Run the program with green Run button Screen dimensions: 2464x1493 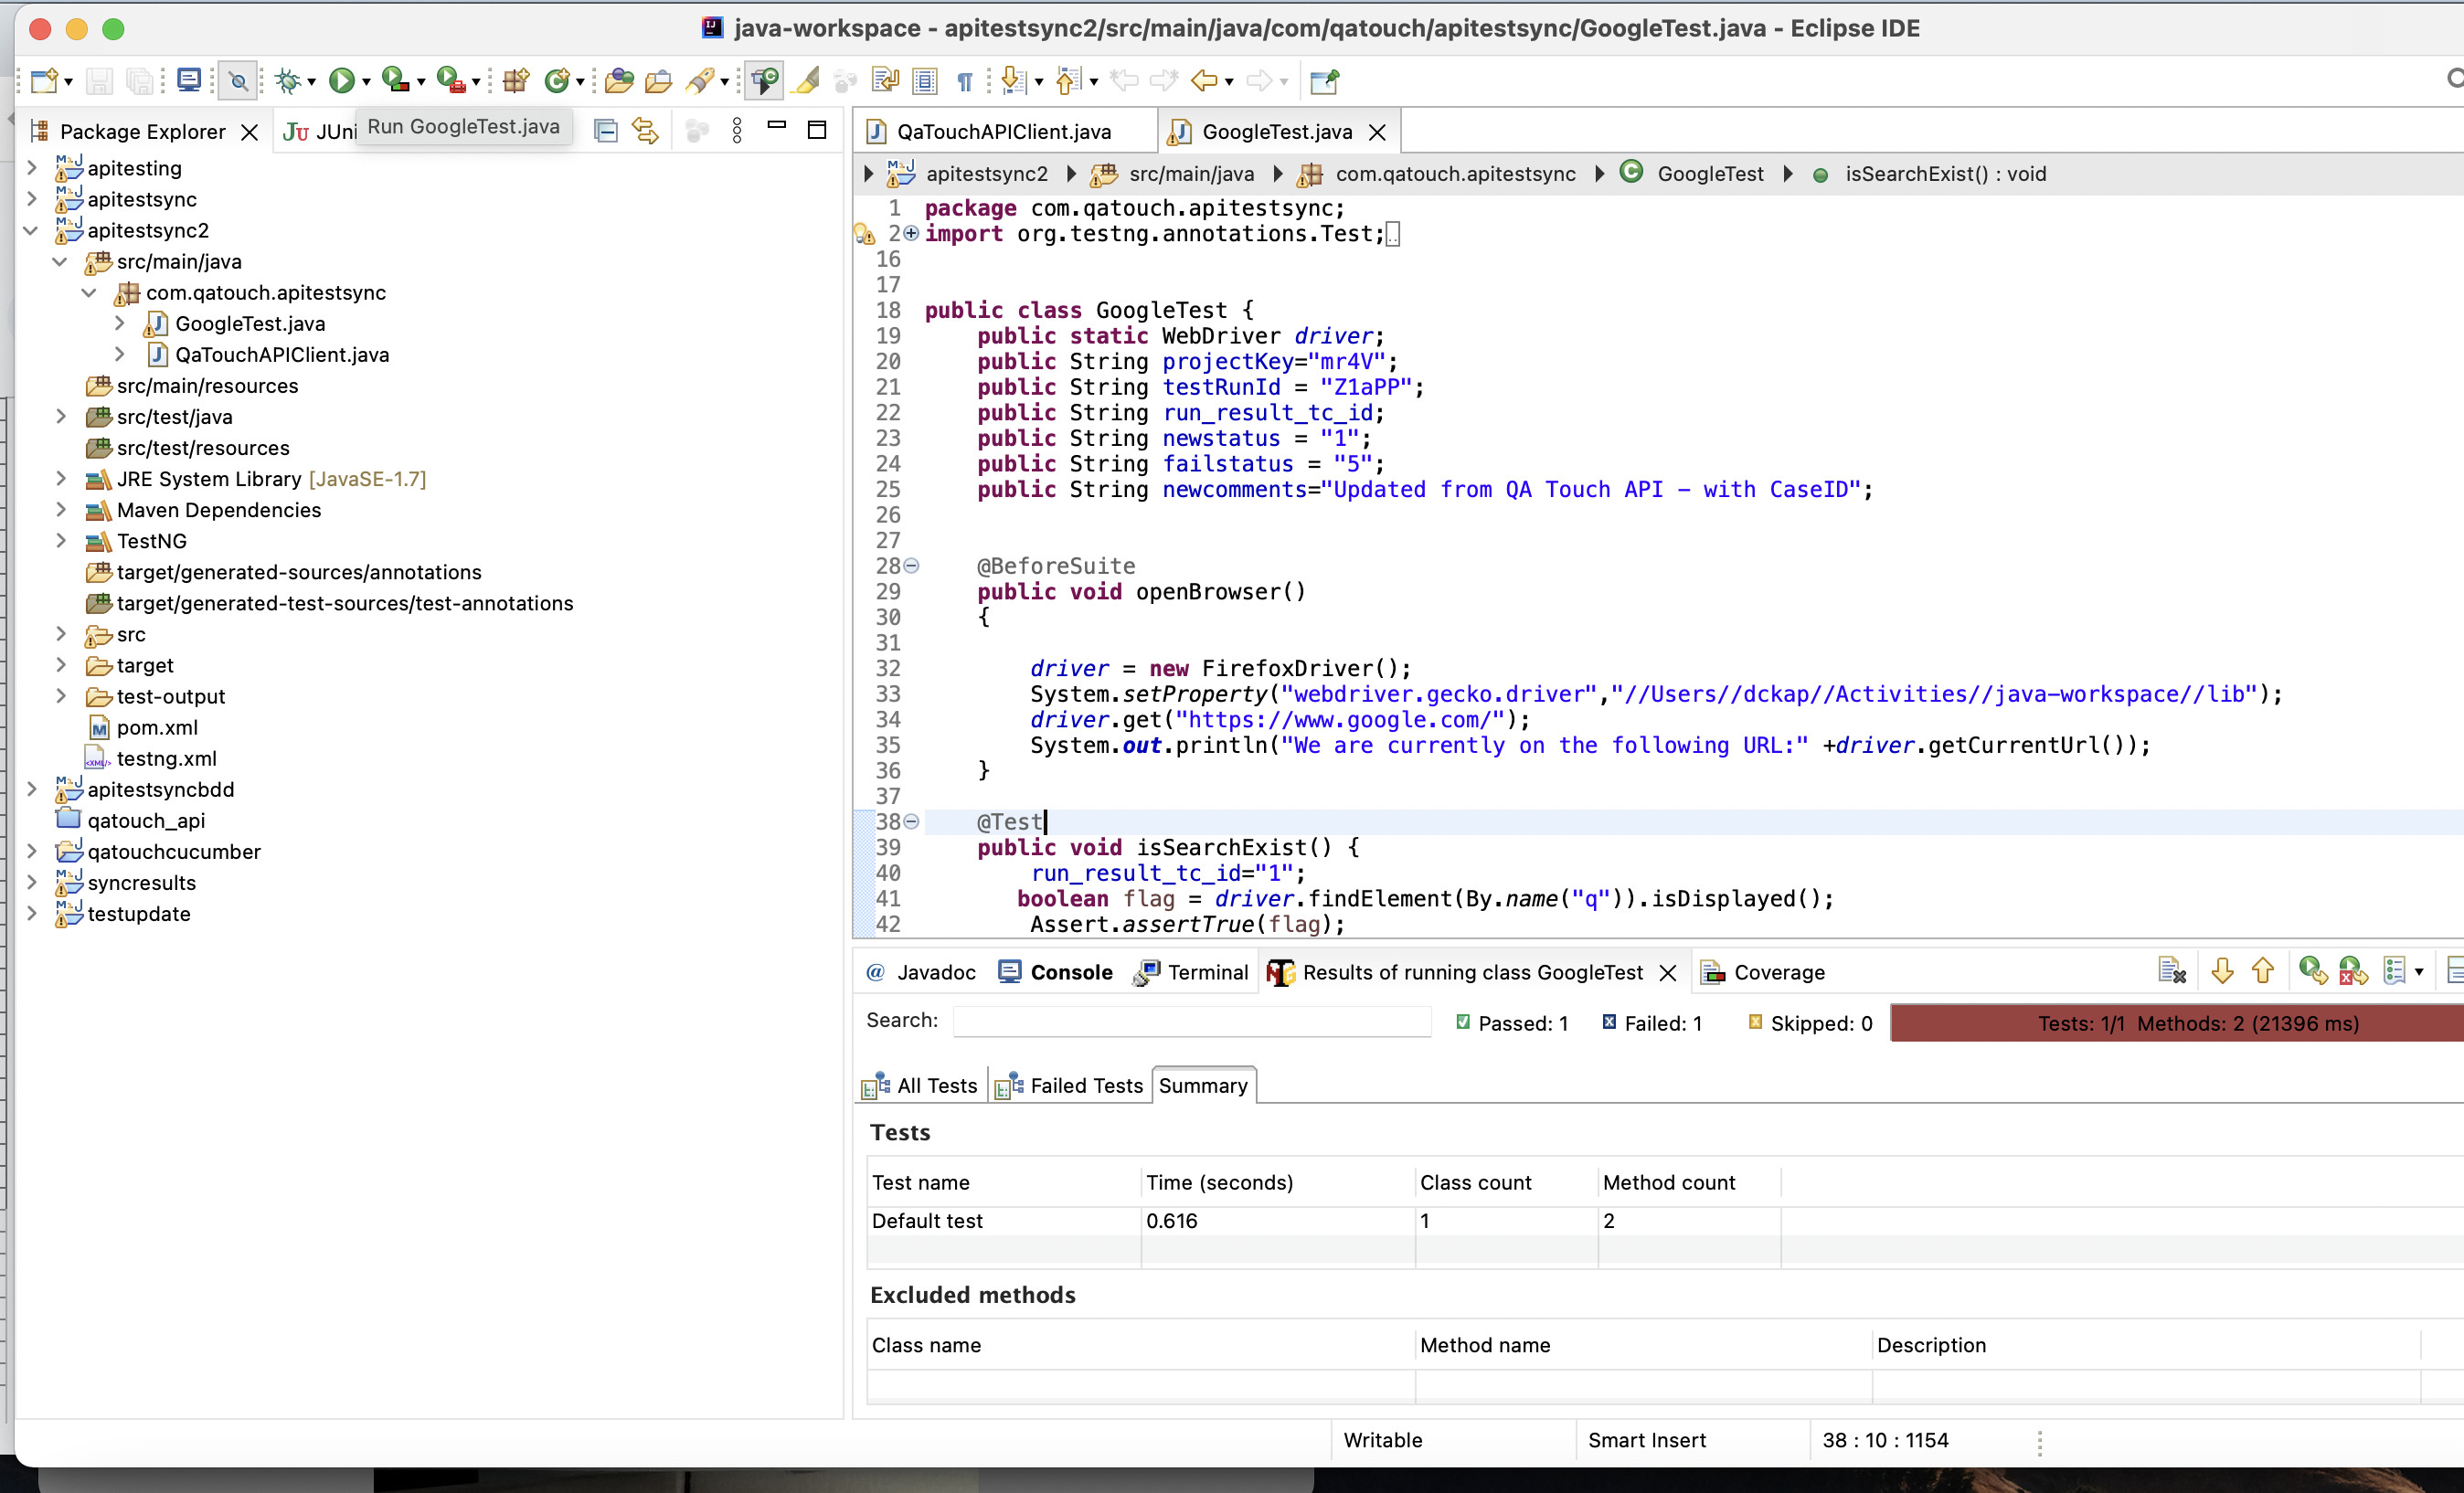341,80
